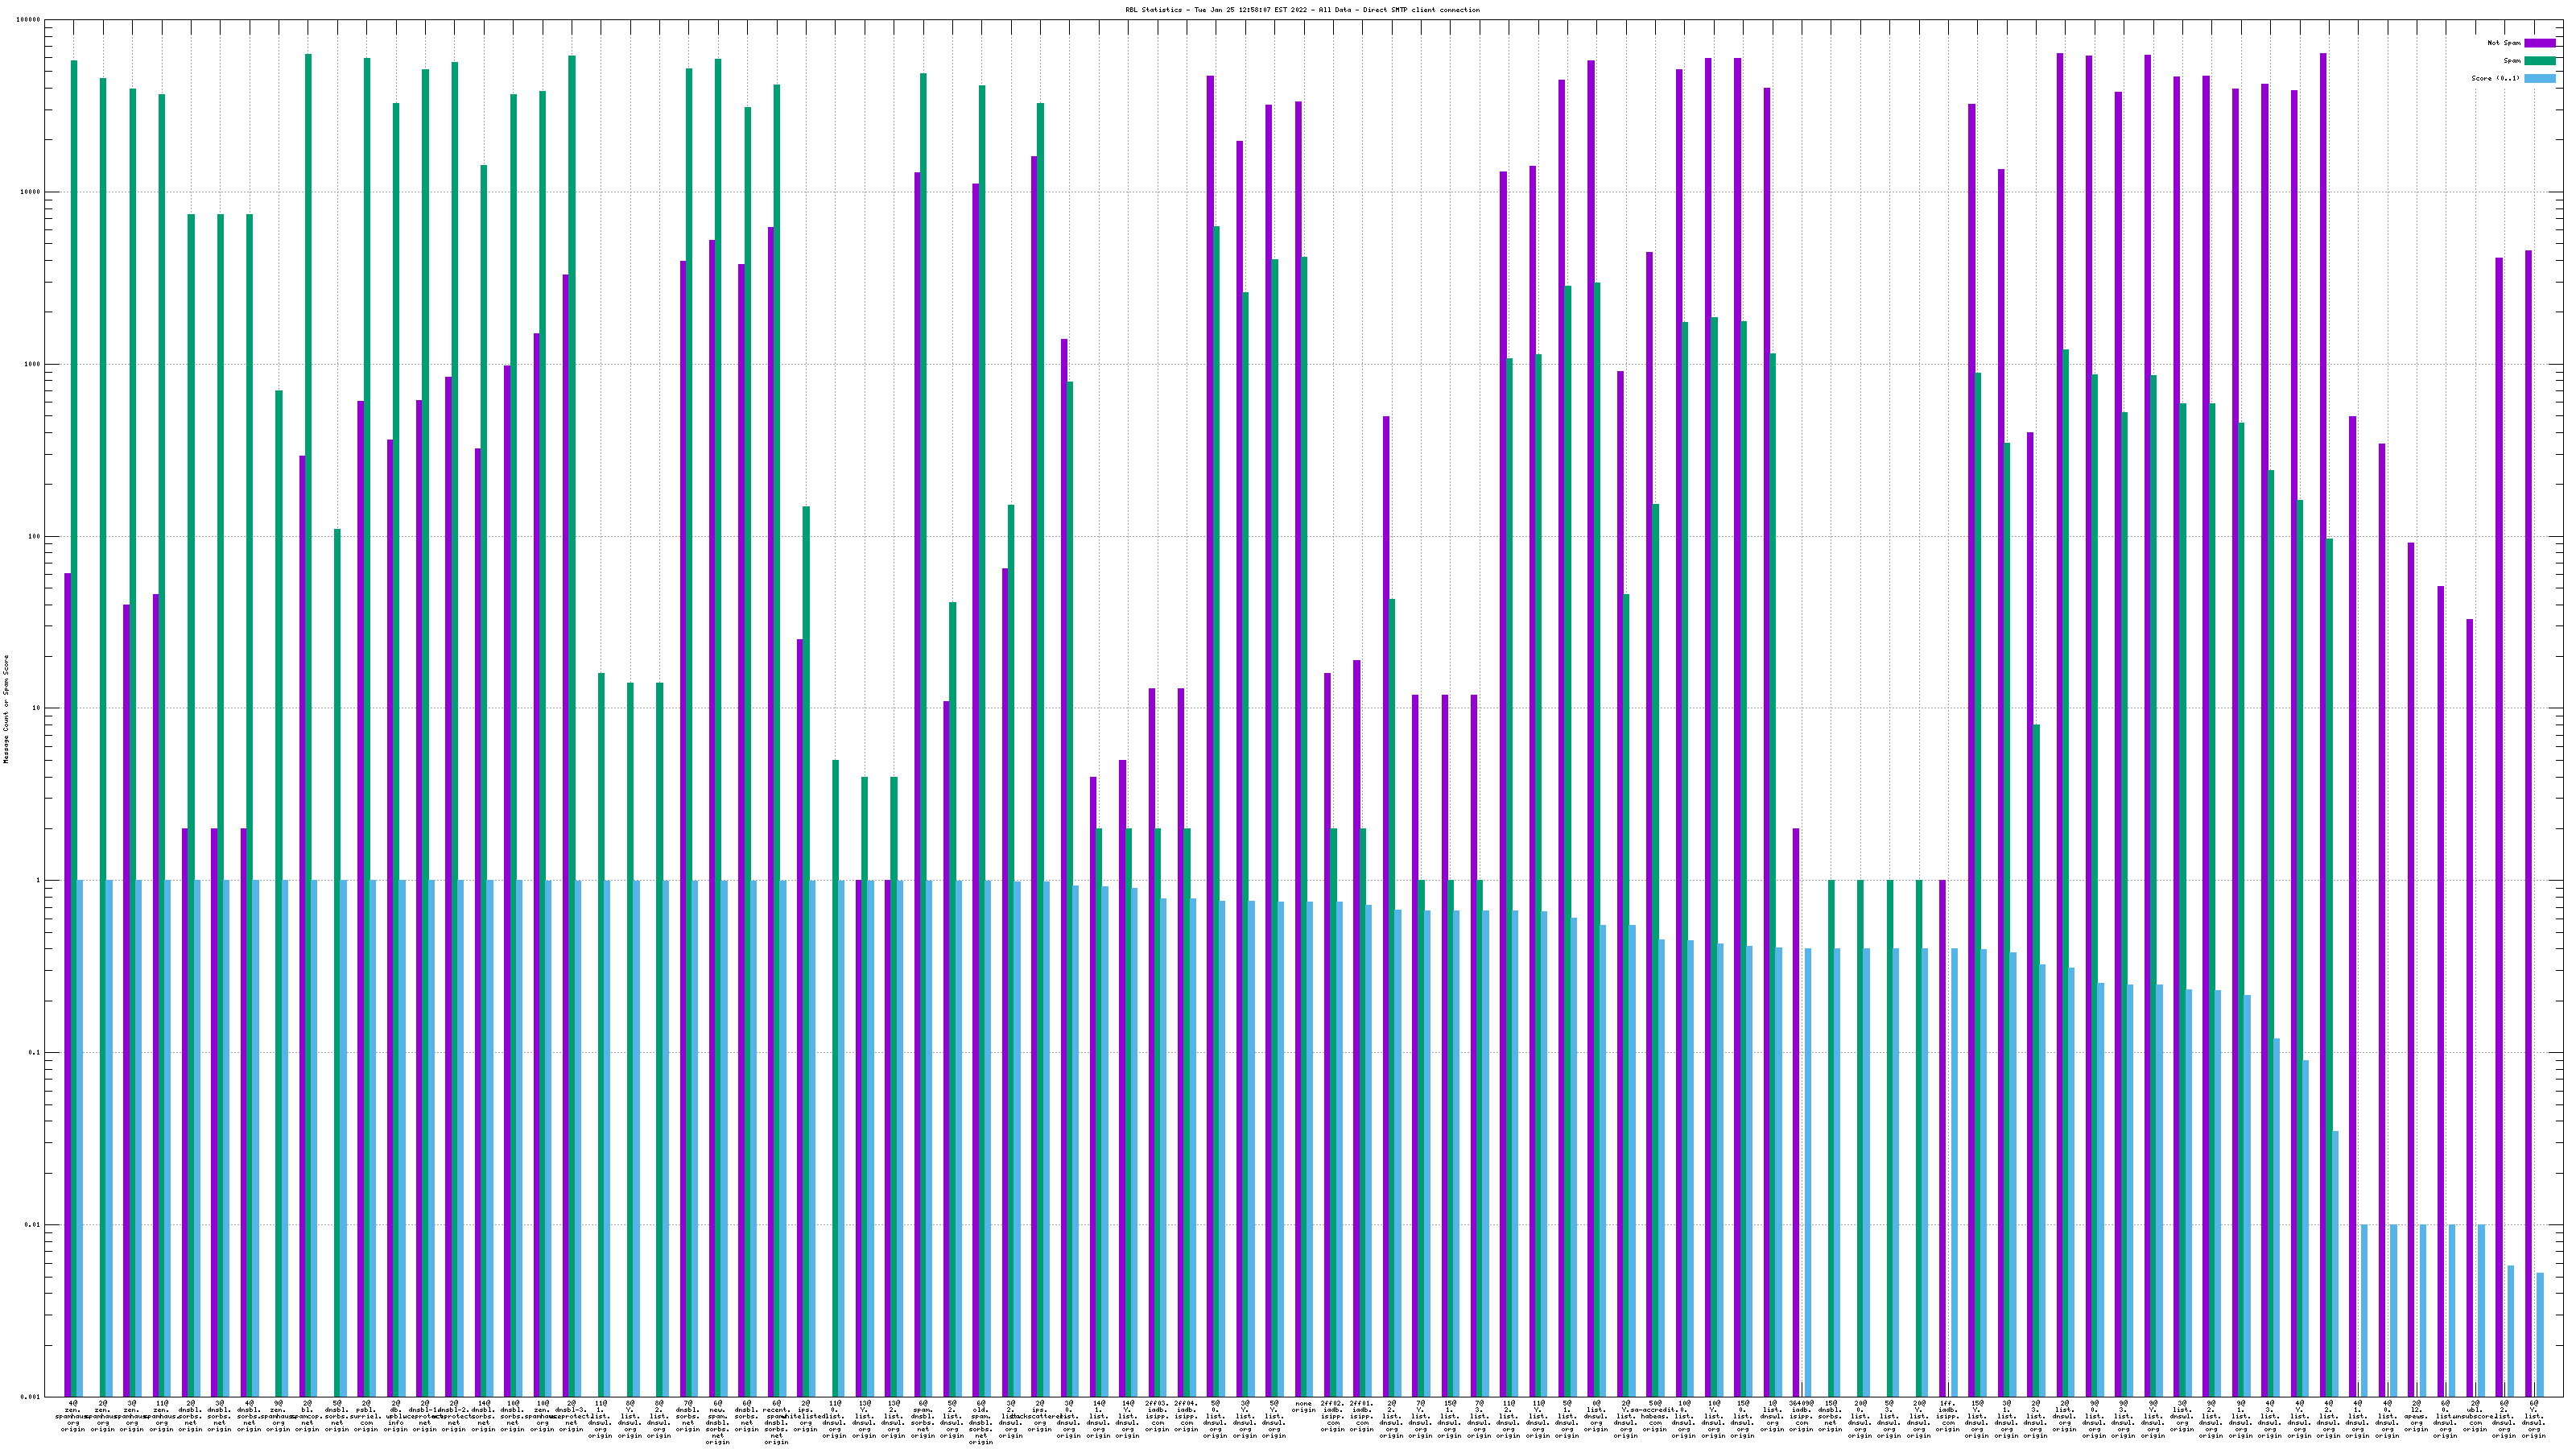Viewport: 2576px width, 1449px height.
Task: Click the 'Not Spam' legend label
Action: coord(2503,43)
